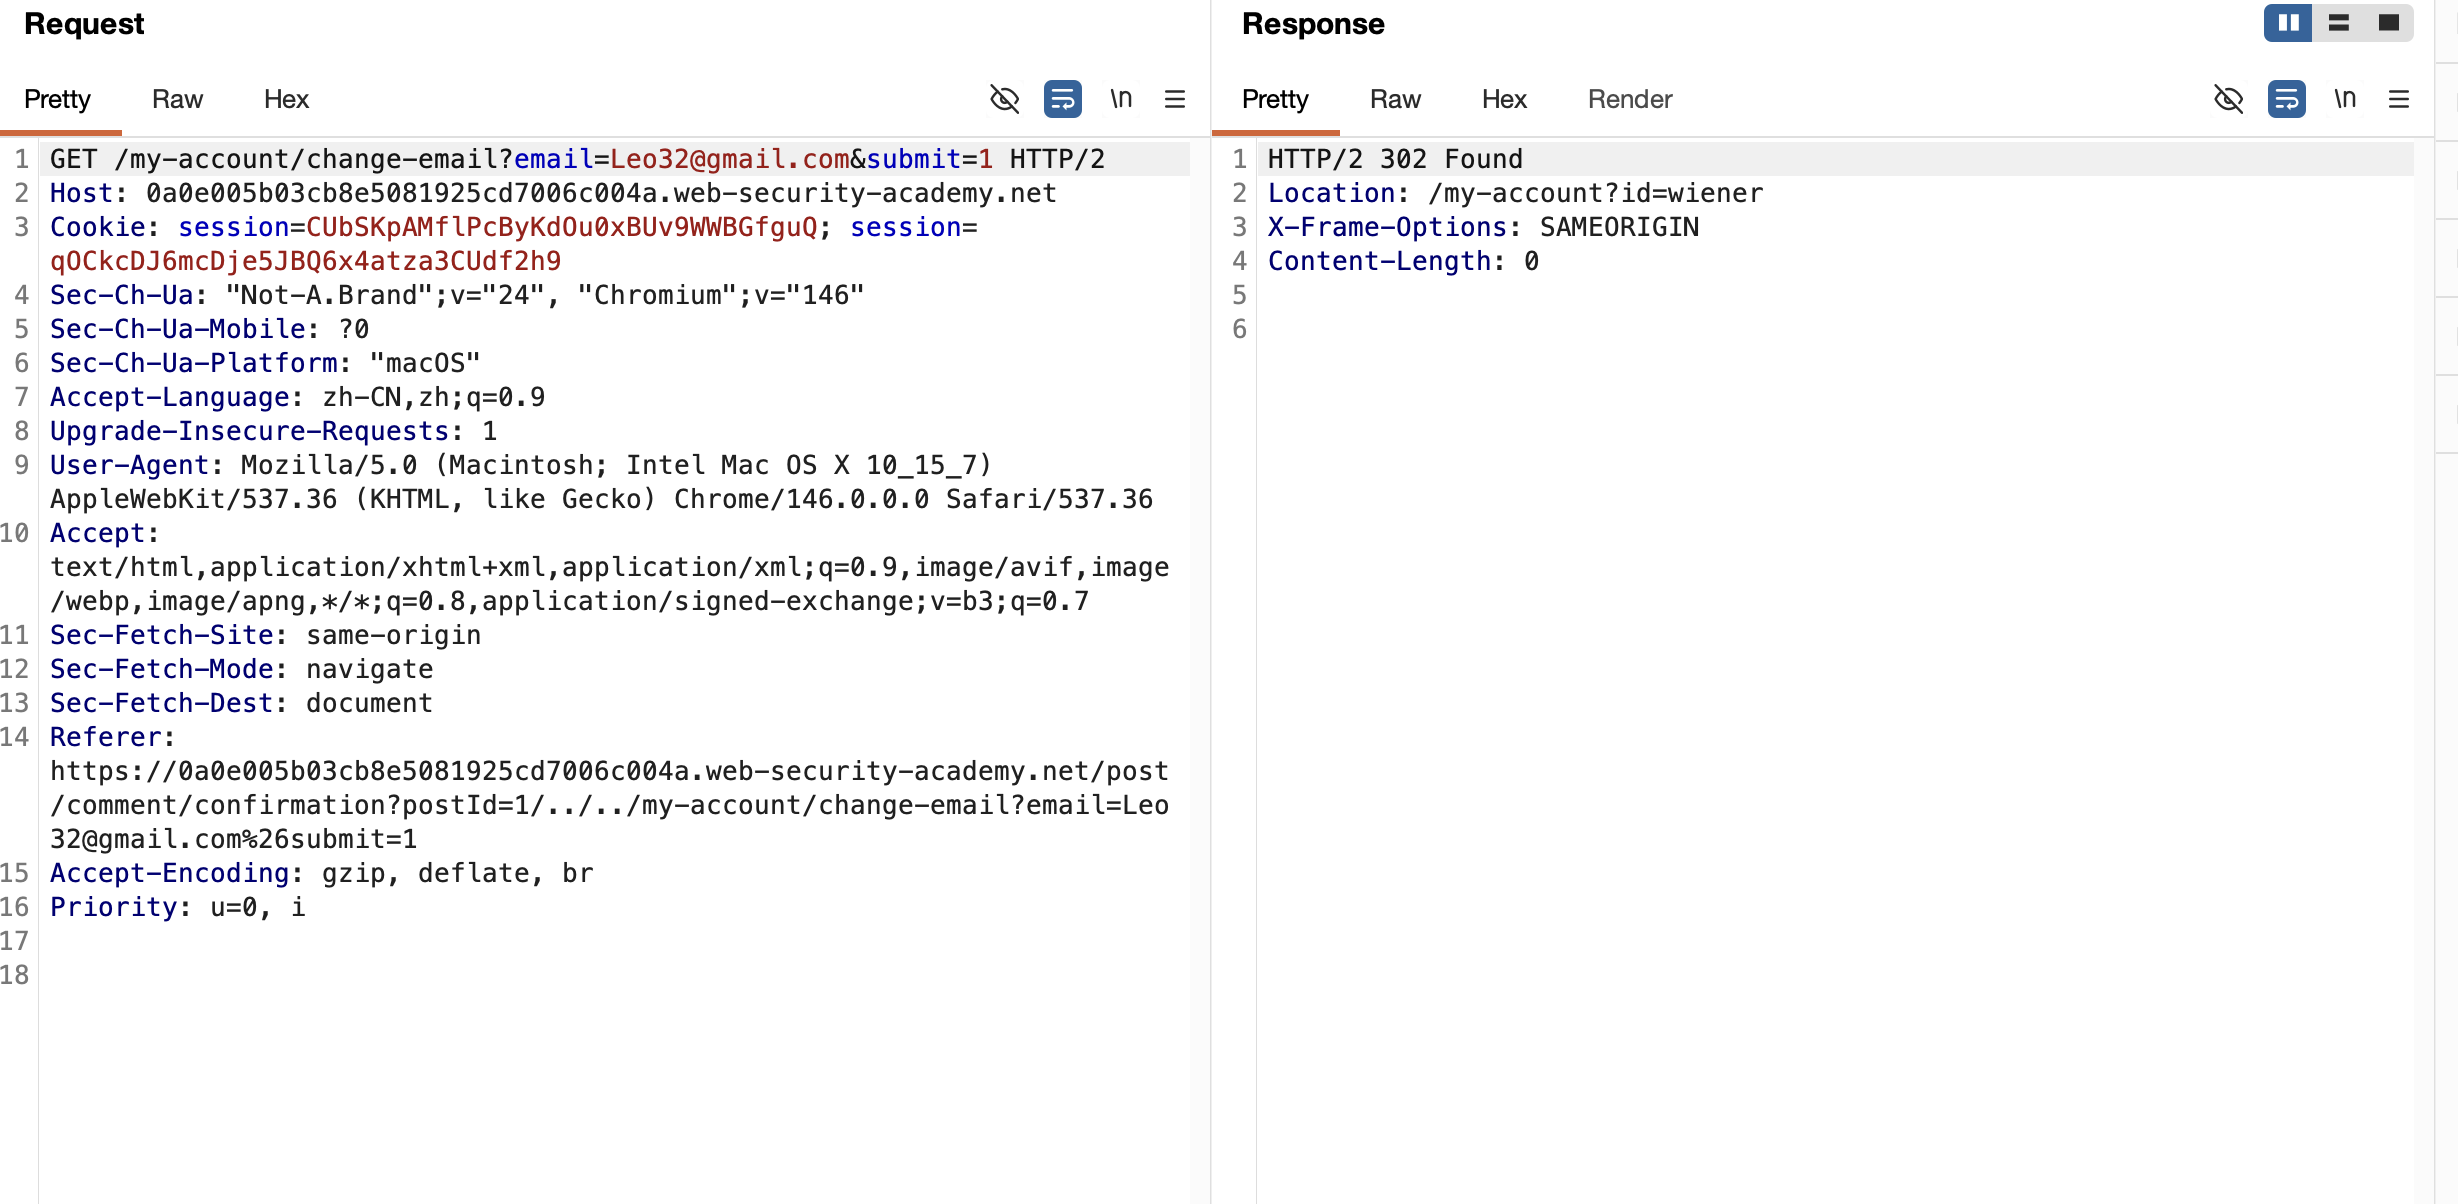
Task: Open Response panel hamburger options menu
Action: click(2399, 99)
